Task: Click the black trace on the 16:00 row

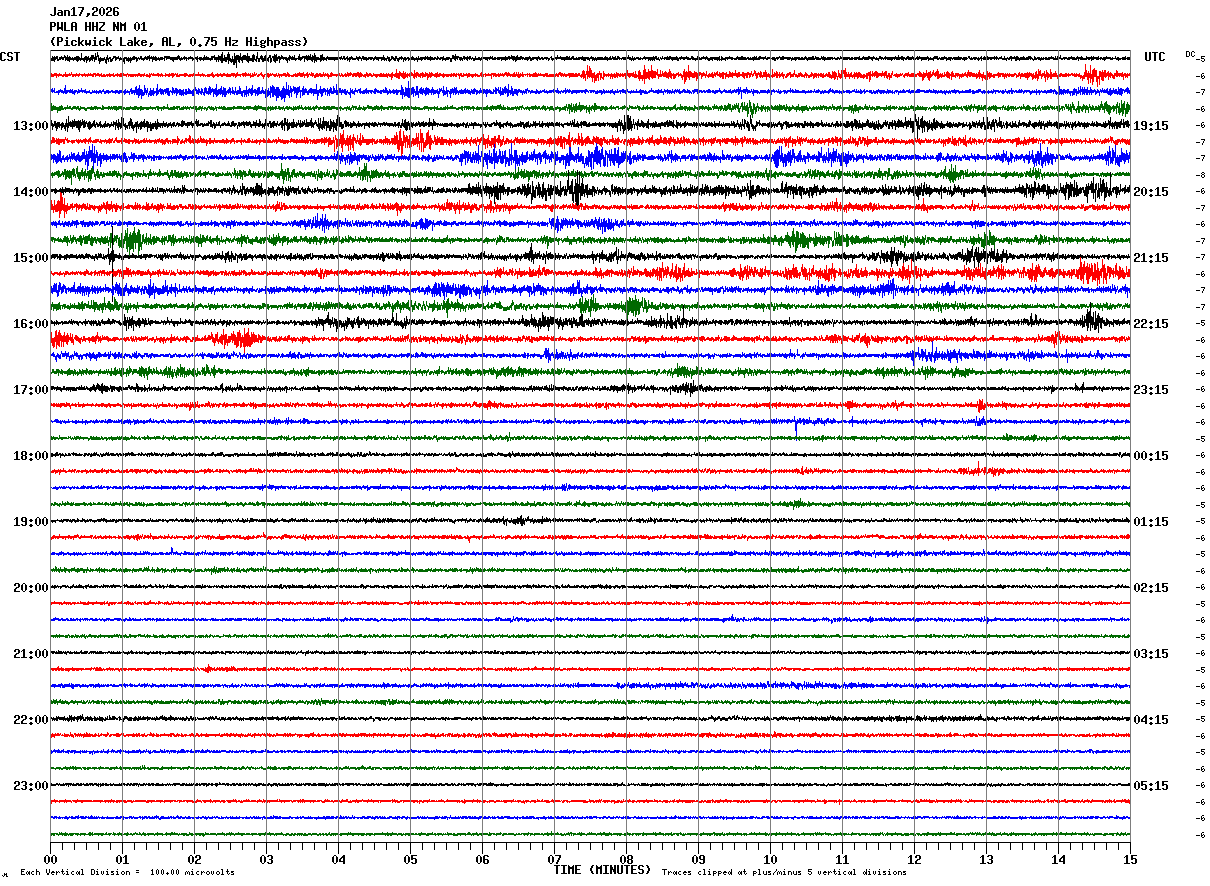Action: click(x=590, y=323)
